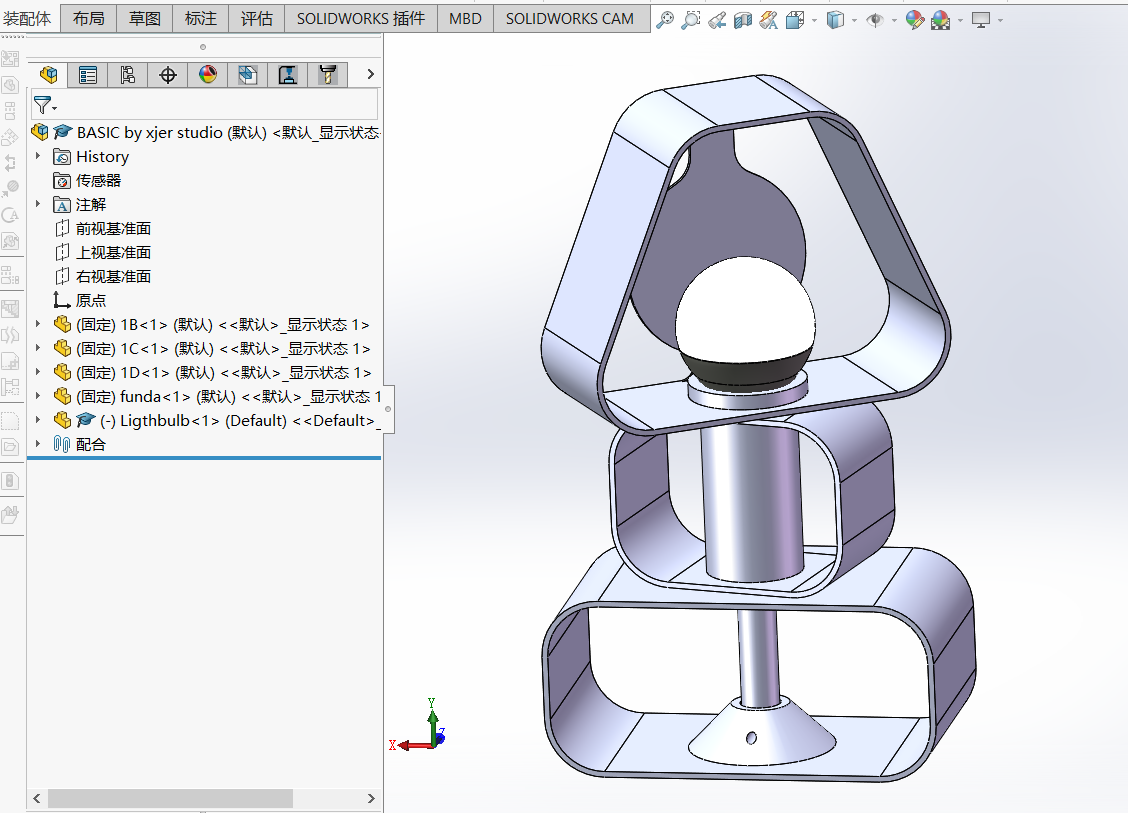Open the View Settings dropdown arrow

click(1001, 21)
